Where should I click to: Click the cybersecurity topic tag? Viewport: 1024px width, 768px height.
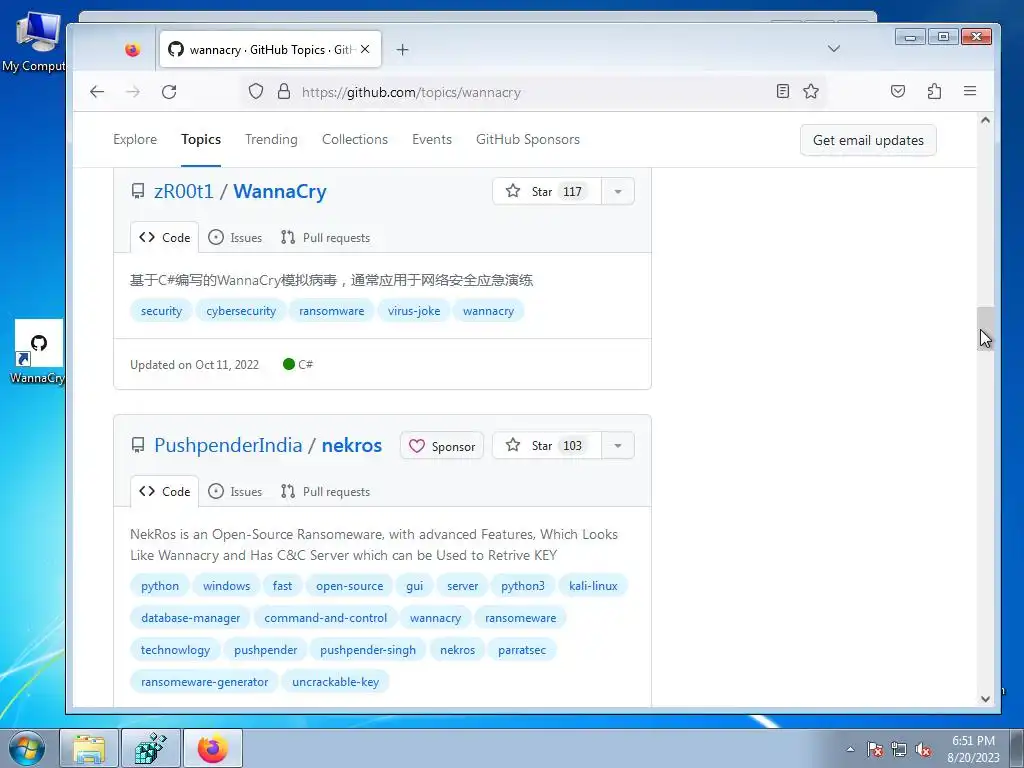pos(241,311)
